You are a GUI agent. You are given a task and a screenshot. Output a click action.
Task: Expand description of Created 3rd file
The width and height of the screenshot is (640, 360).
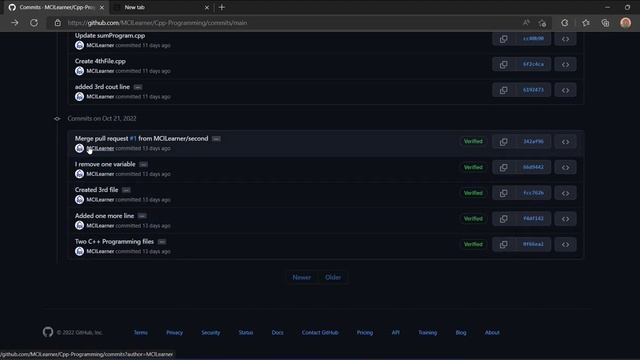(x=126, y=190)
